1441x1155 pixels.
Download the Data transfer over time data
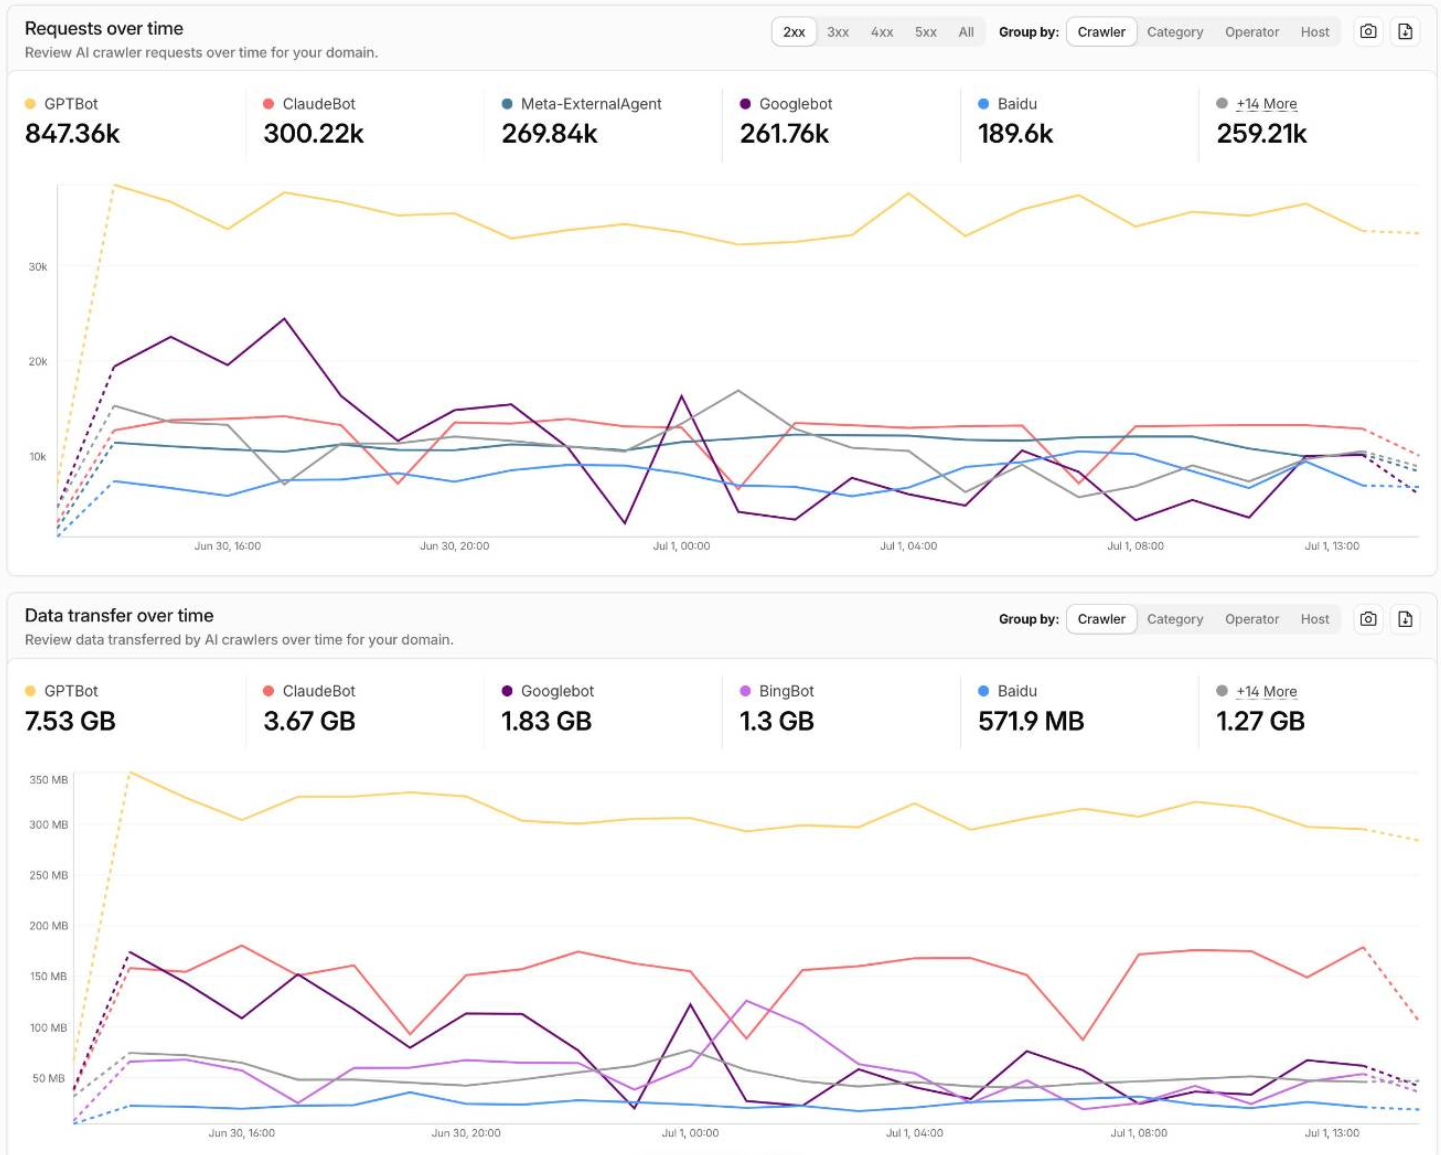[x=1405, y=619]
